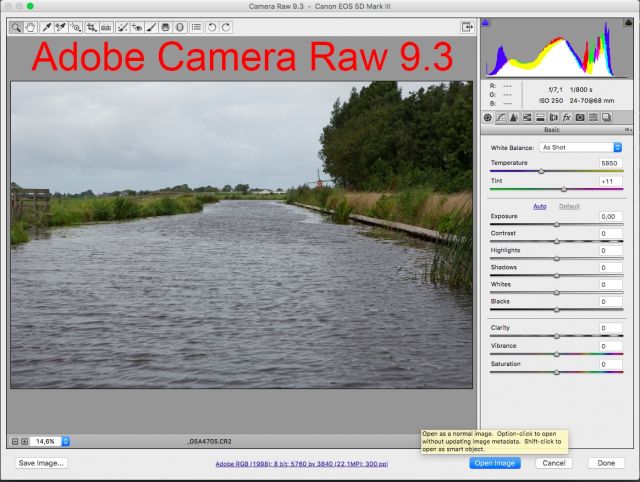The width and height of the screenshot is (640, 482).
Task: Click the Contrast slider handle
Action: tap(557, 242)
